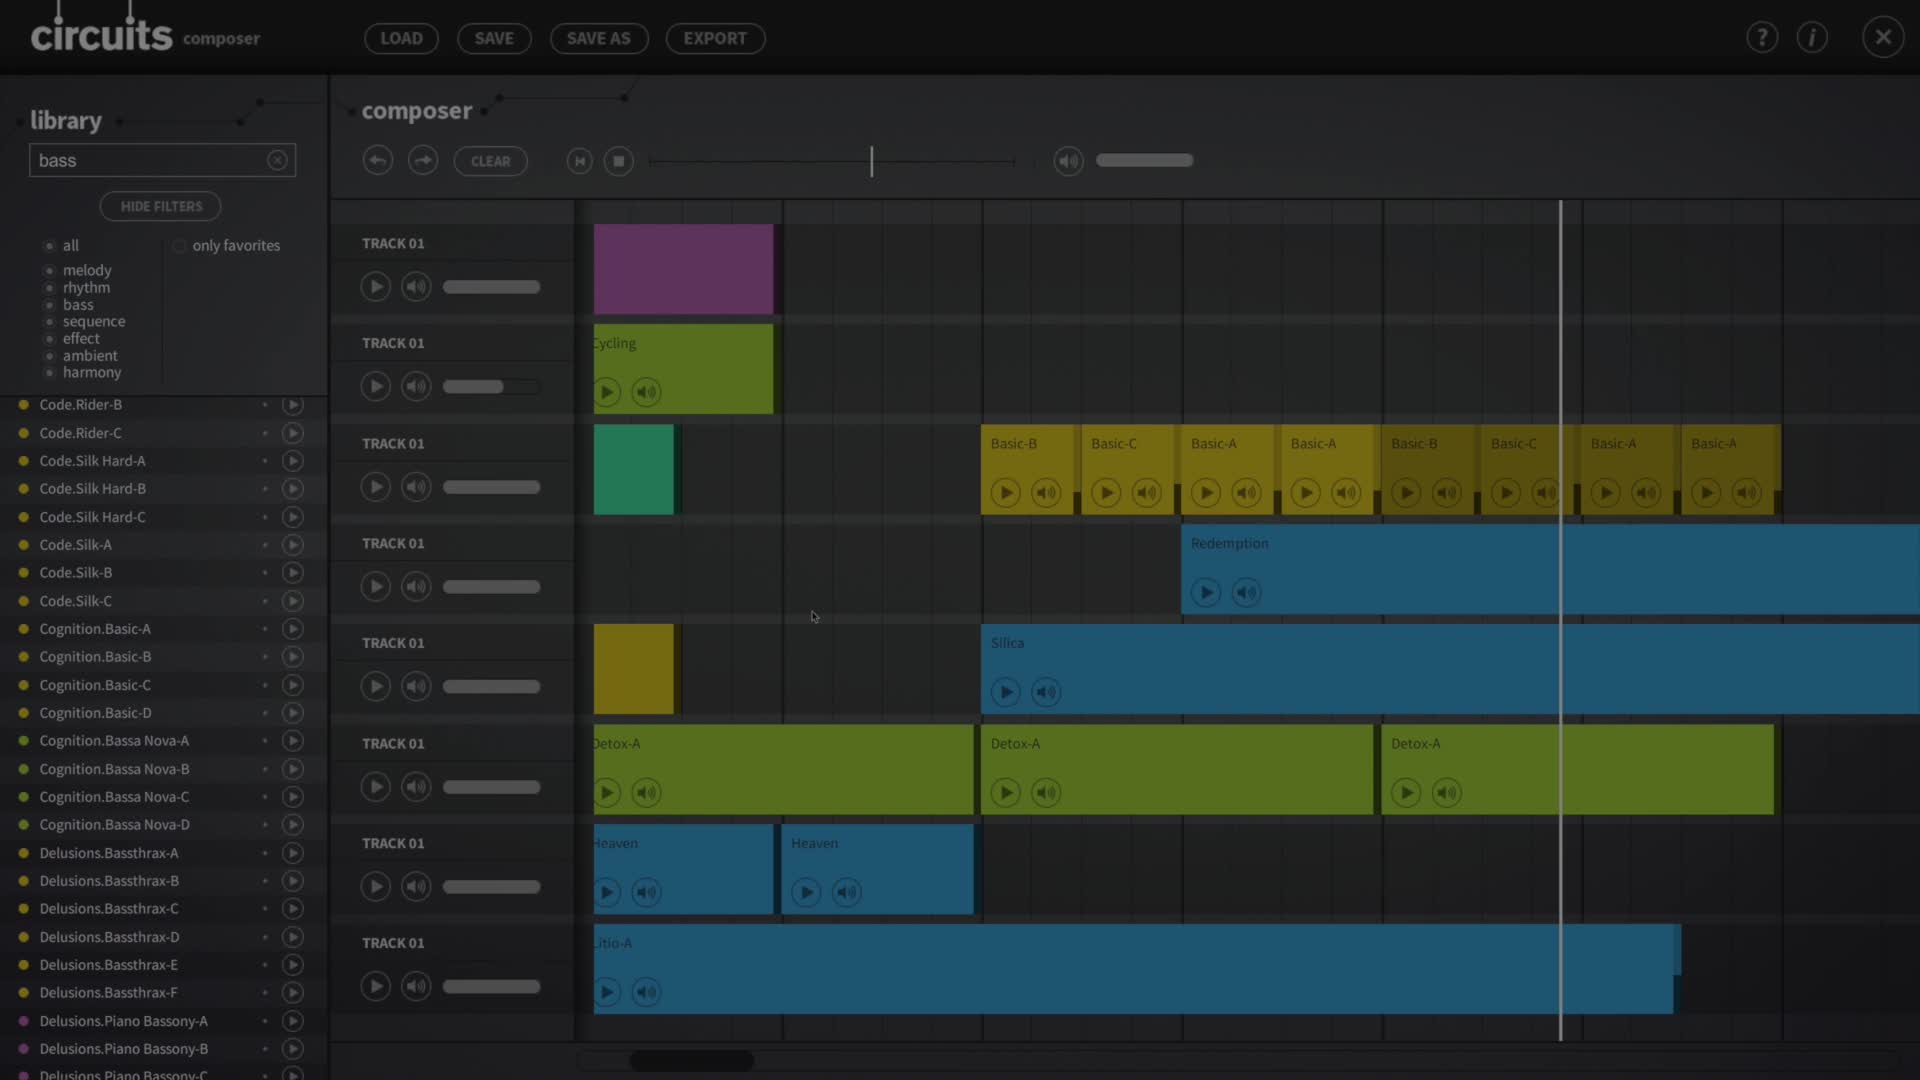Preview Code.Silk-A sample in library

[292, 545]
